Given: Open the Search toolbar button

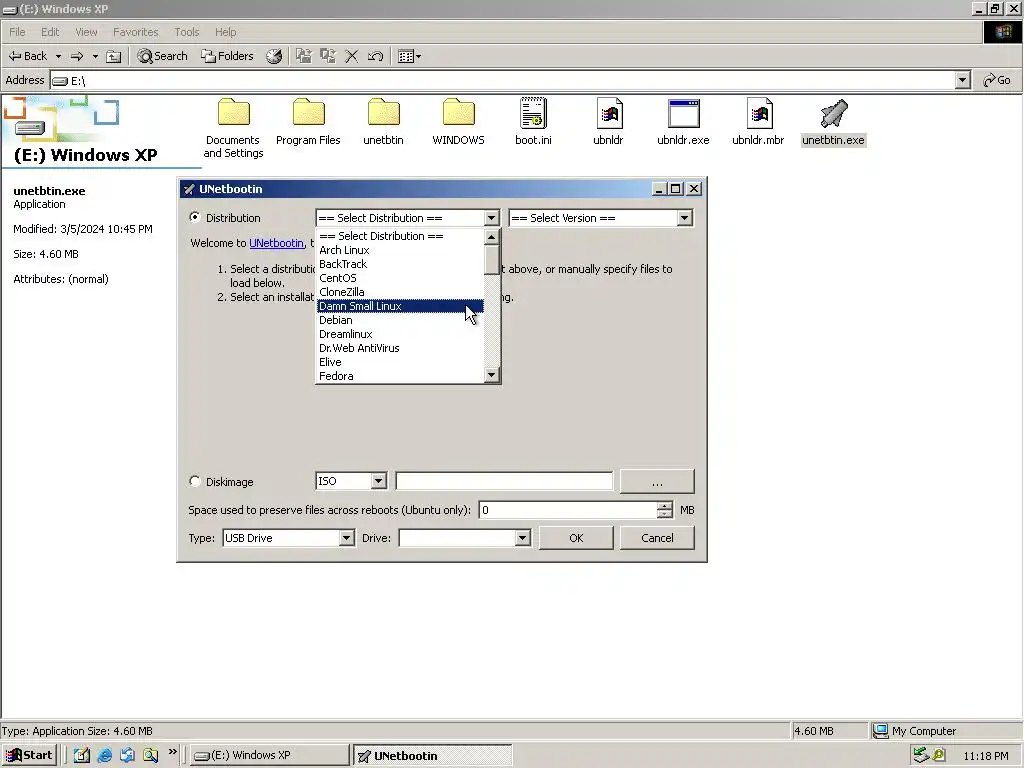Looking at the screenshot, I should 163,56.
